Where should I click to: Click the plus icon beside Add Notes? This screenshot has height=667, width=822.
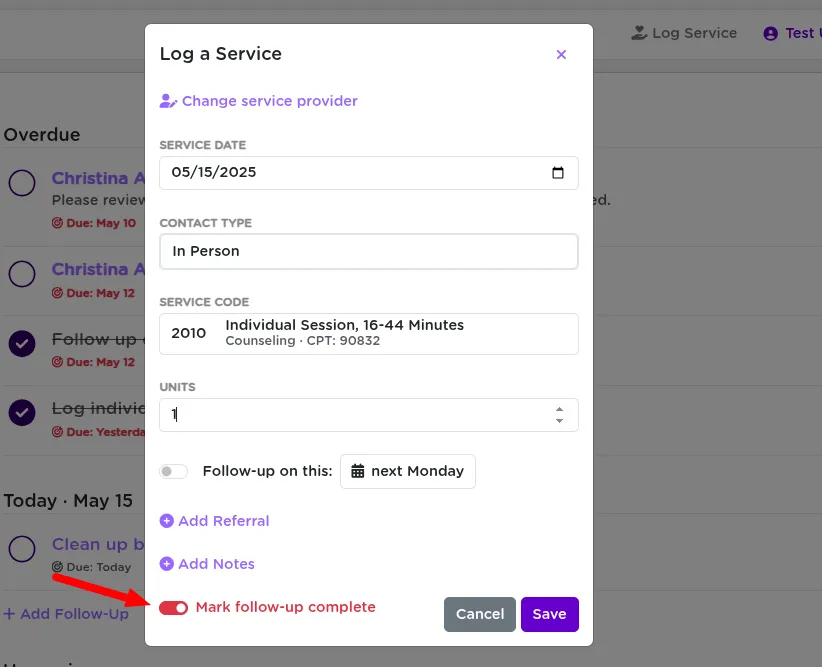point(166,564)
